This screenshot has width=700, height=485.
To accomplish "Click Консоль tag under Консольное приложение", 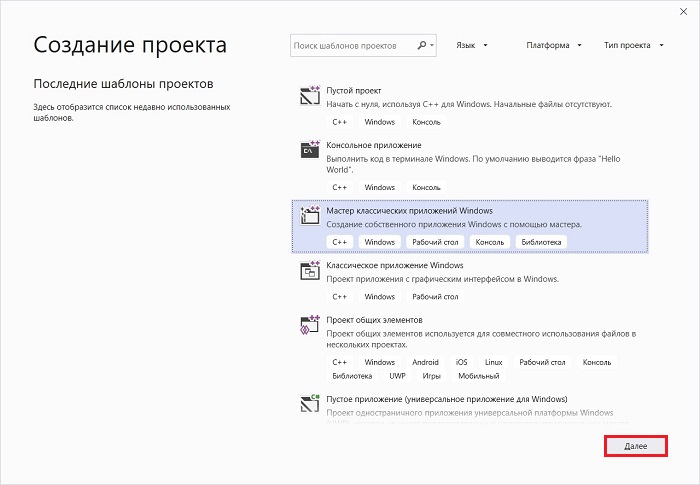I will click(426, 187).
